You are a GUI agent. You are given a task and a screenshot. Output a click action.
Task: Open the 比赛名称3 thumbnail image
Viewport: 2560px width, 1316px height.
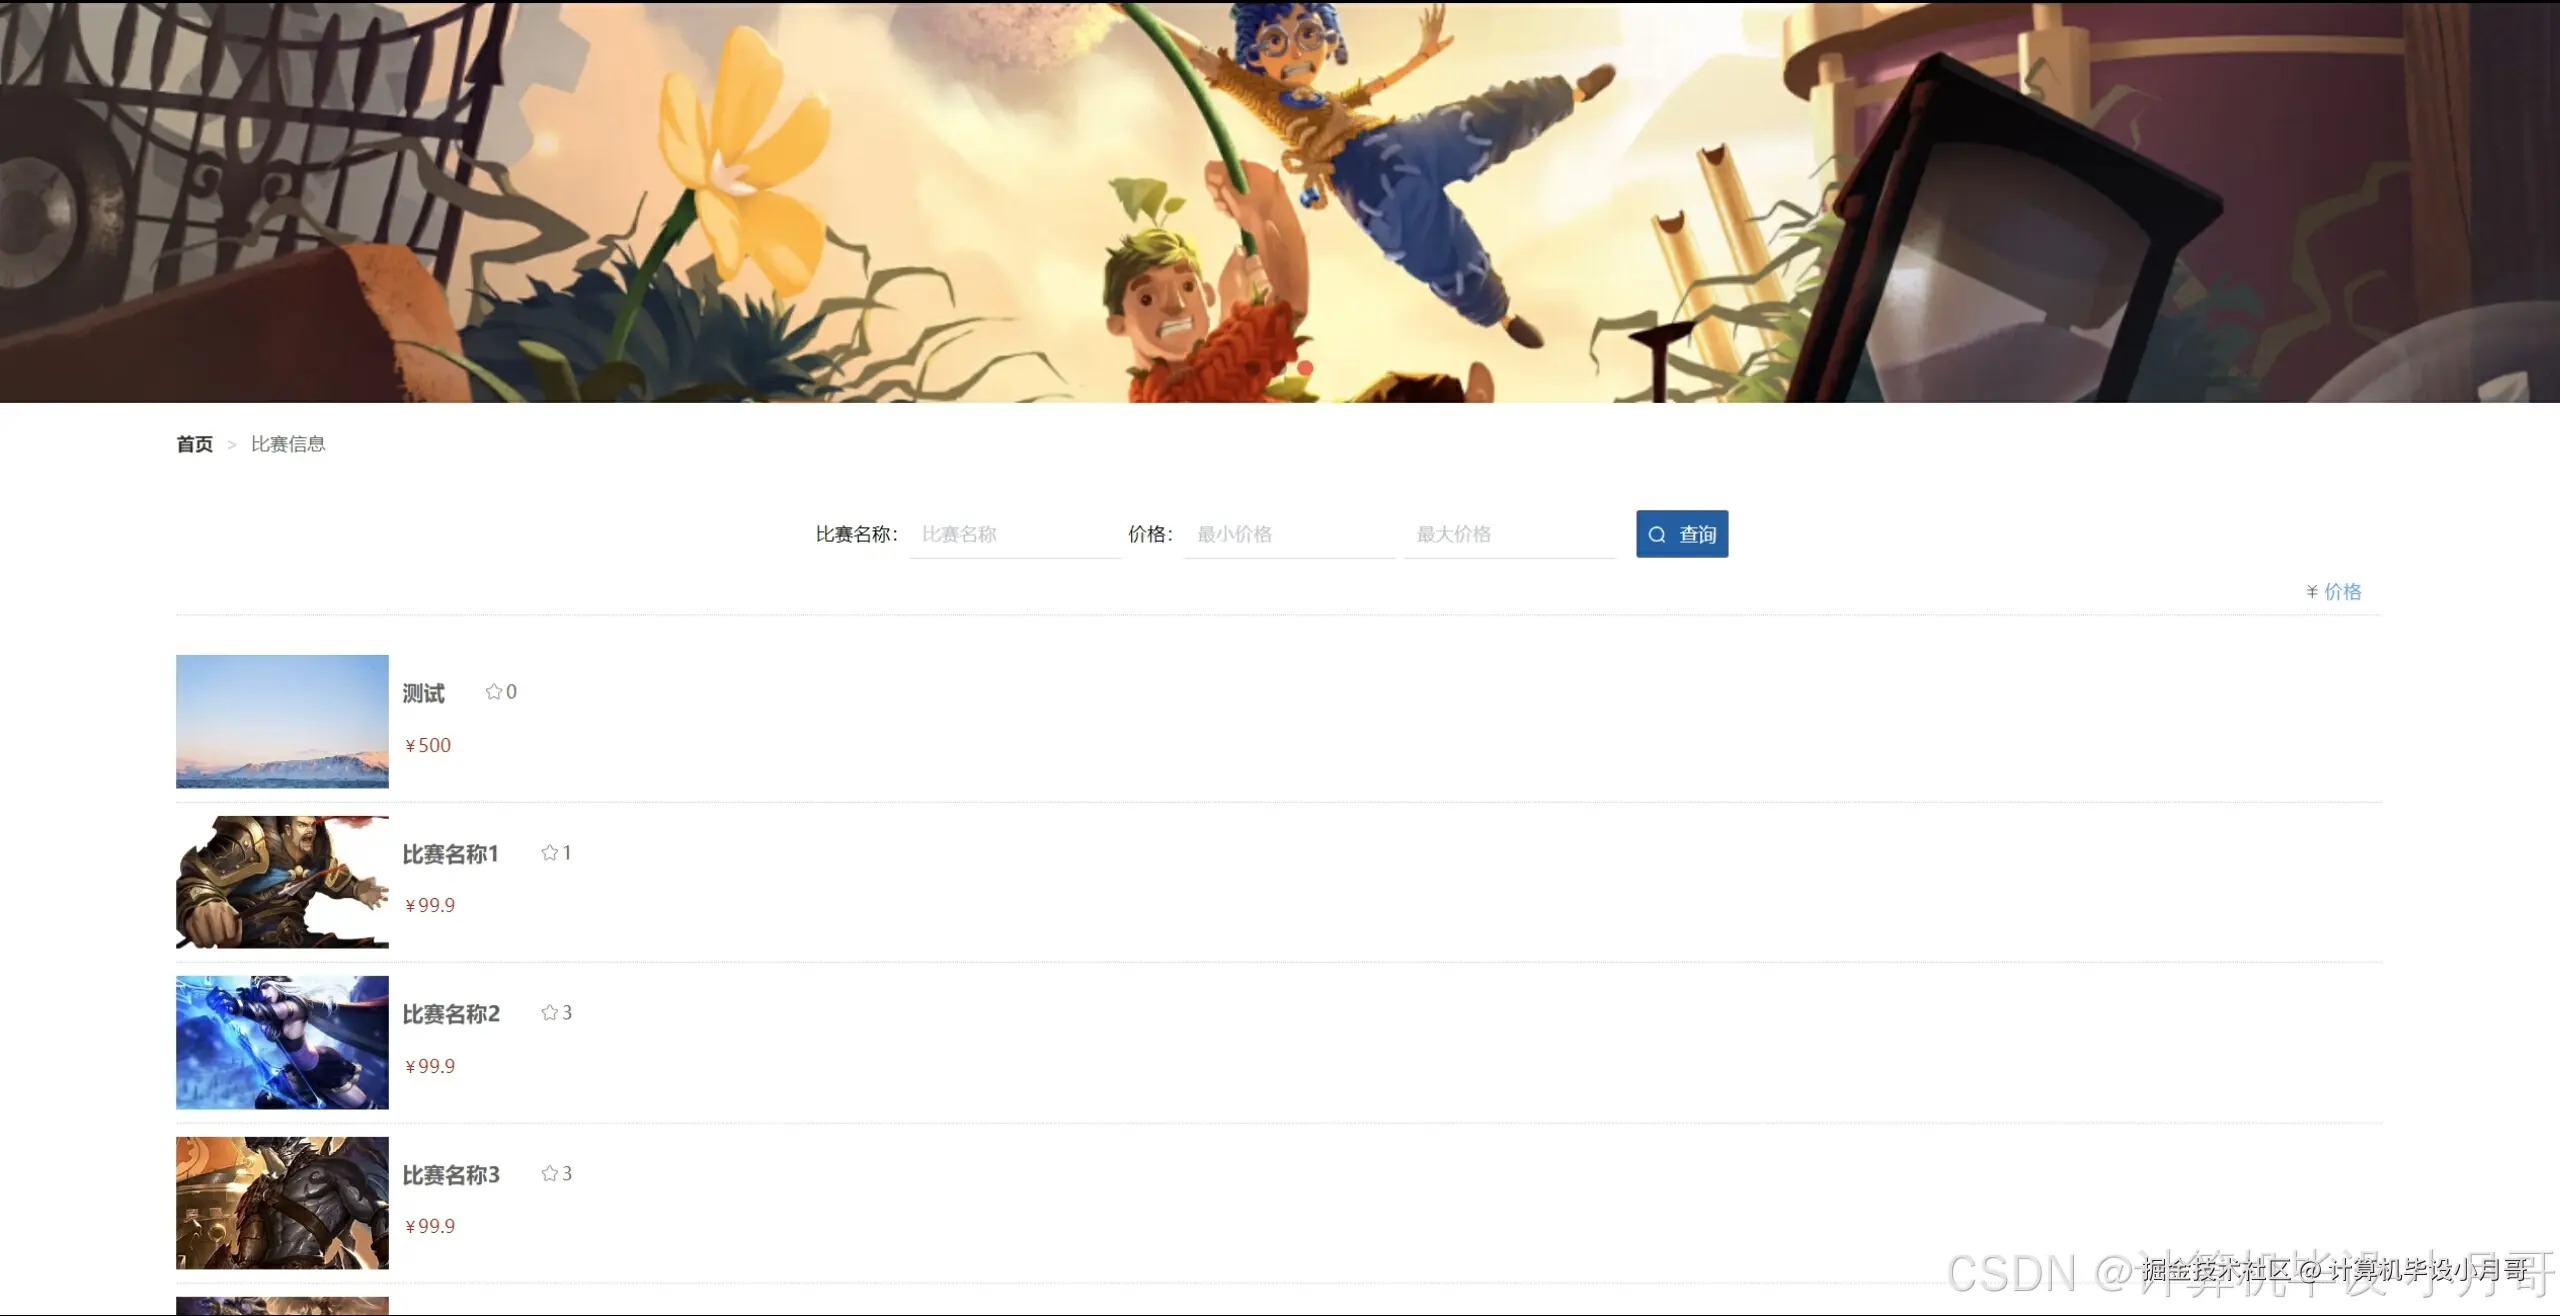tap(282, 1203)
